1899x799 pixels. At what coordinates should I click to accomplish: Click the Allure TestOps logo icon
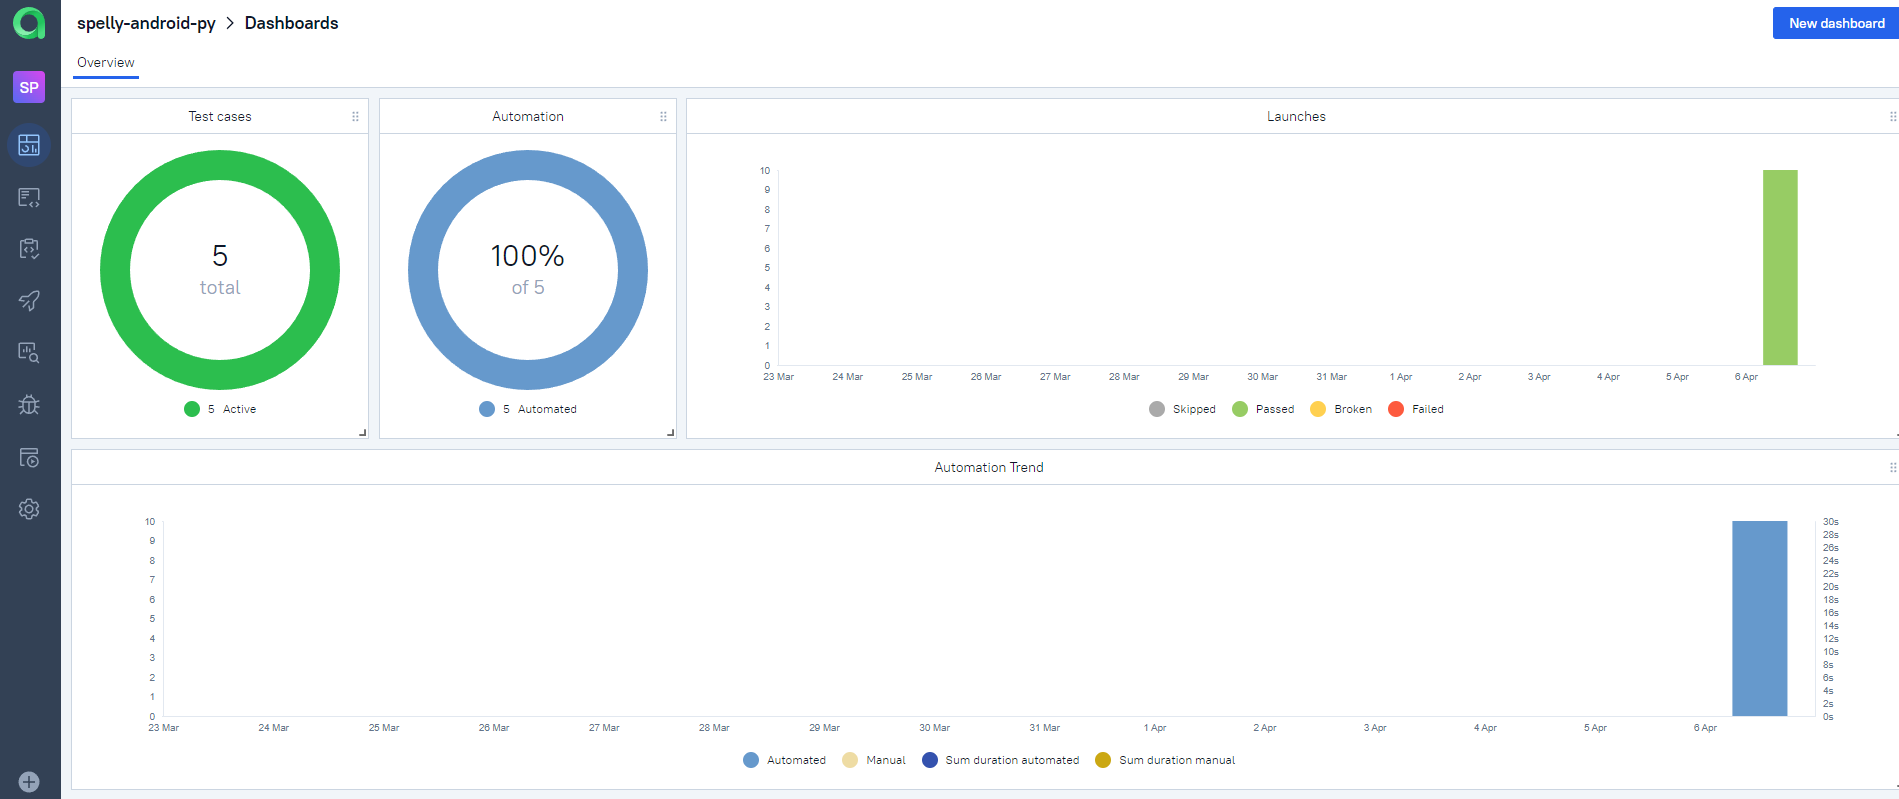29,23
